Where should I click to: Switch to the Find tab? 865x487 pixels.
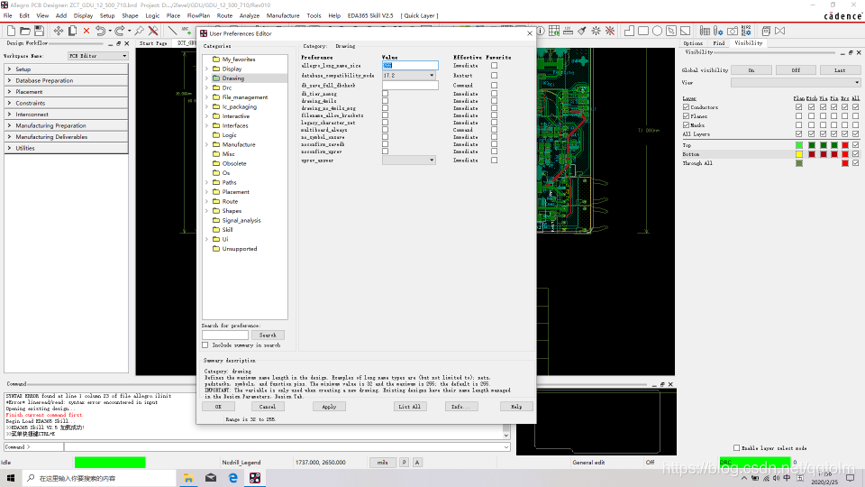[718, 43]
